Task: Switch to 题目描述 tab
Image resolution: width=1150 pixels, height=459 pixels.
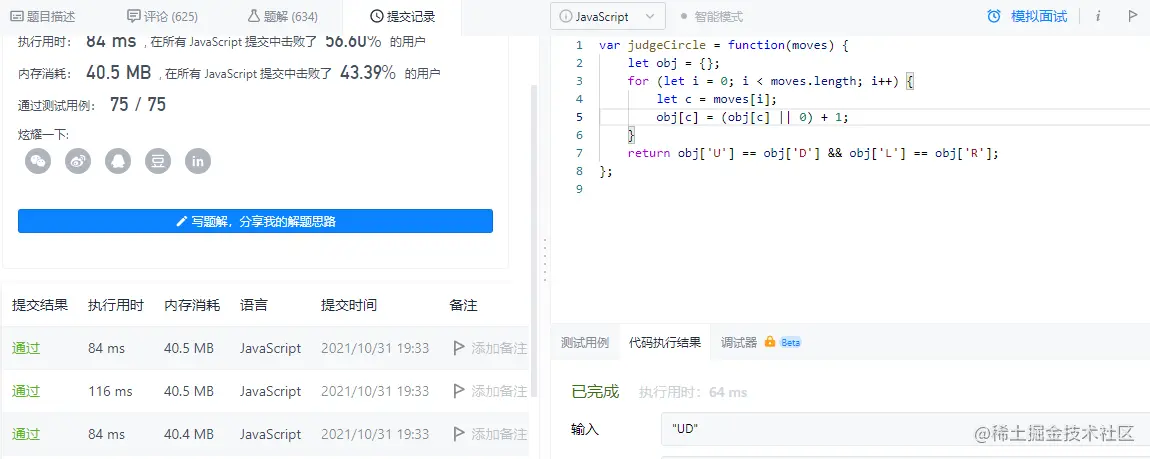Action: coord(43,16)
